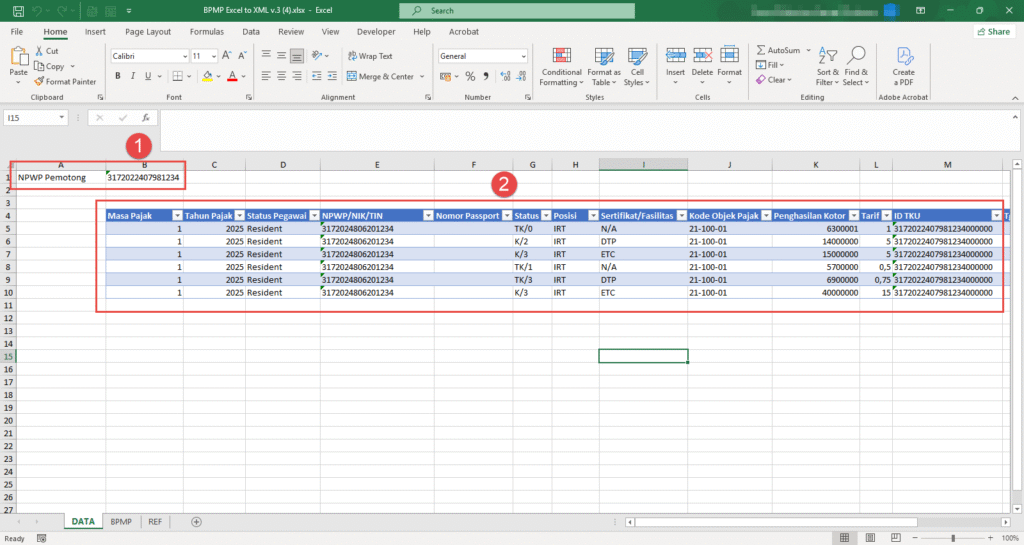Click the Merge & Center button
1024x545 pixels.
coord(379,76)
